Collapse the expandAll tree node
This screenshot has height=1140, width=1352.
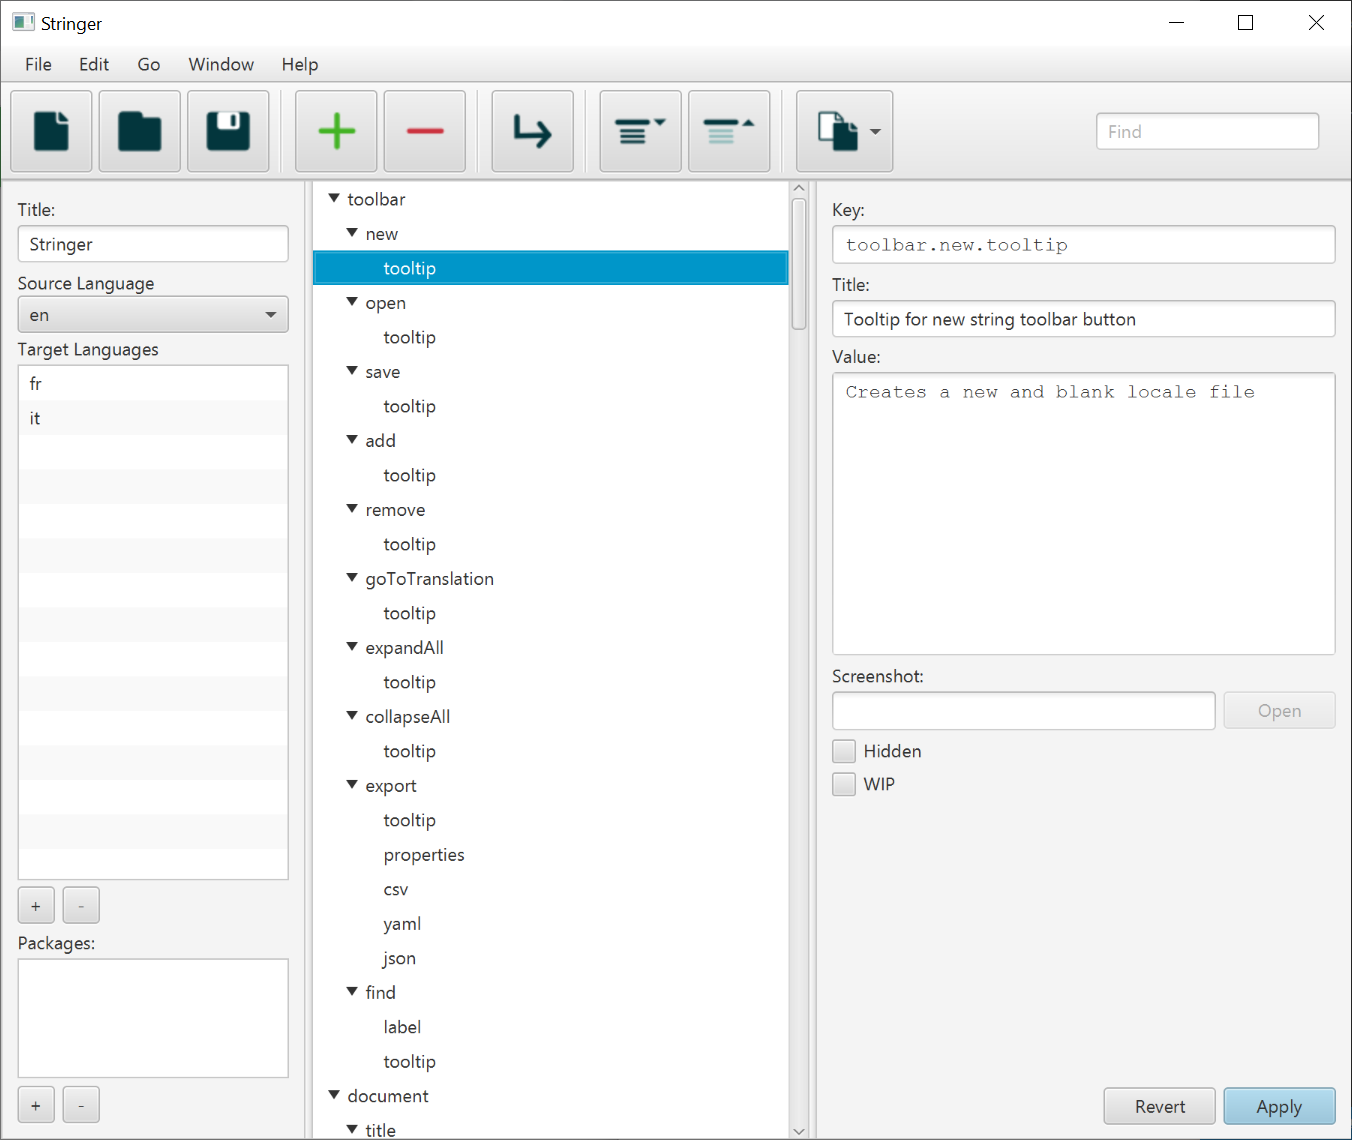tap(352, 647)
